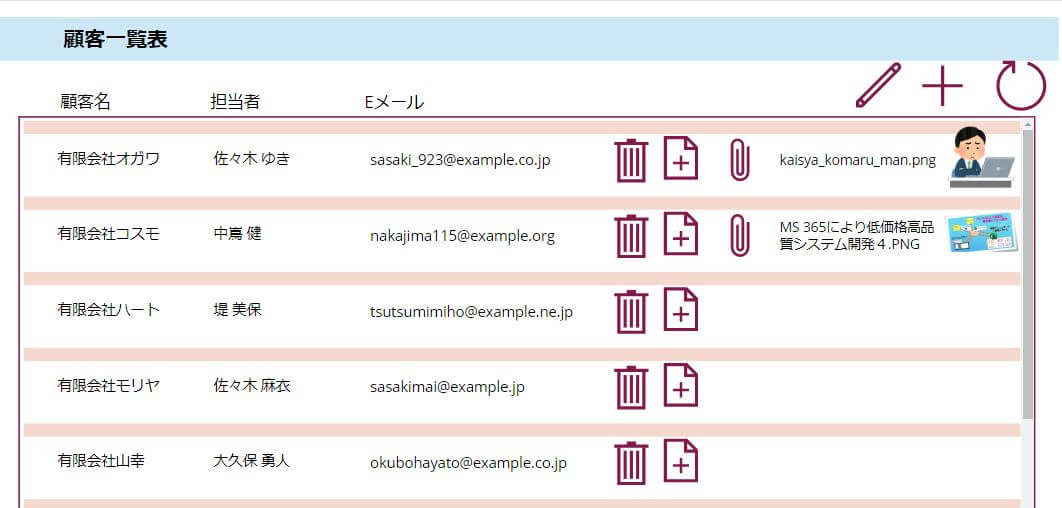Screen dimensions: 1062x508
Task: Select customer name 有限会社モリヤ
Action: 109,386
